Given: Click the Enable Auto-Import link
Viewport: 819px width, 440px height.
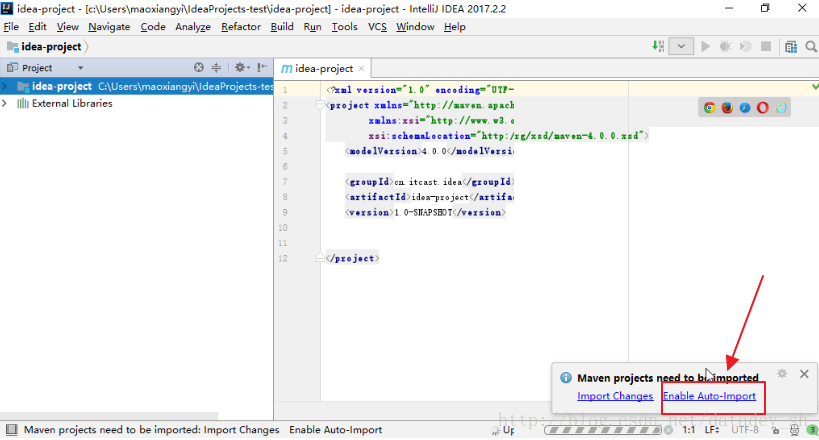Looking at the screenshot, I should pyautogui.click(x=709, y=396).
